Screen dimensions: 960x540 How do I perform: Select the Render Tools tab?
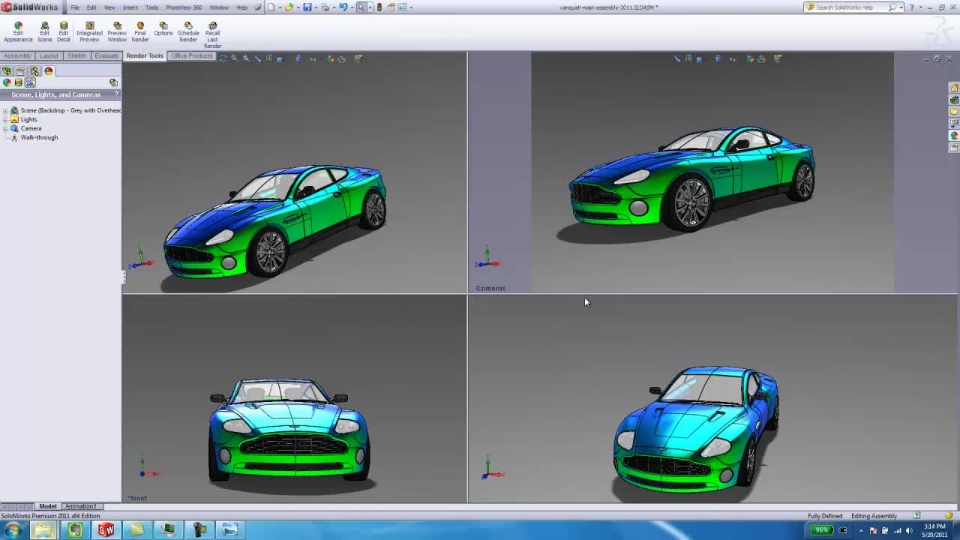[x=144, y=56]
